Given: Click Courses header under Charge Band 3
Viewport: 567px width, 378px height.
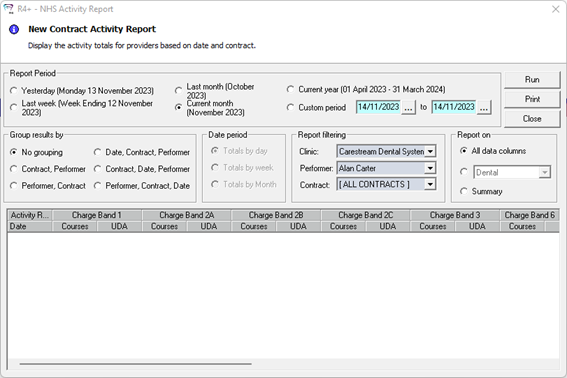Looking at the screenshot, I should [x=432, y=226].
